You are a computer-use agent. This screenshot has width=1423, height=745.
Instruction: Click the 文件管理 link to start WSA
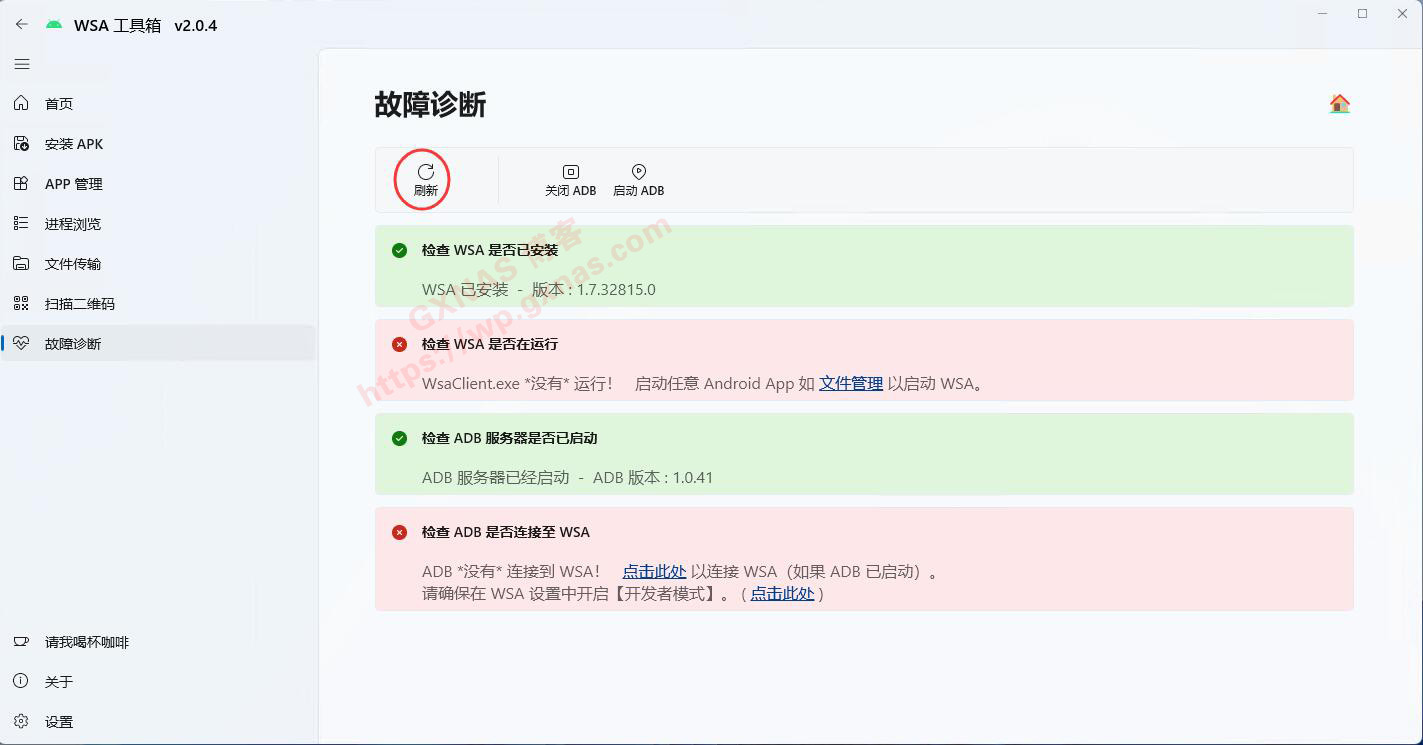coord(851,384)
